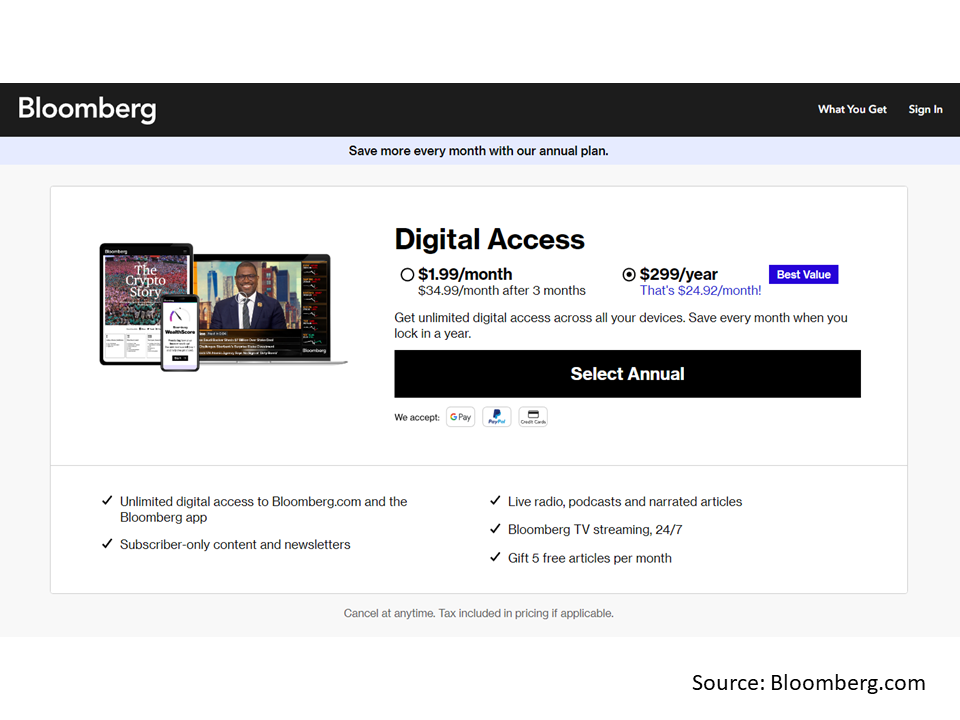Click "Subscriber-only content and newsletters" text
This screenshot has height=720, width=960.
[x=235, y=545]
